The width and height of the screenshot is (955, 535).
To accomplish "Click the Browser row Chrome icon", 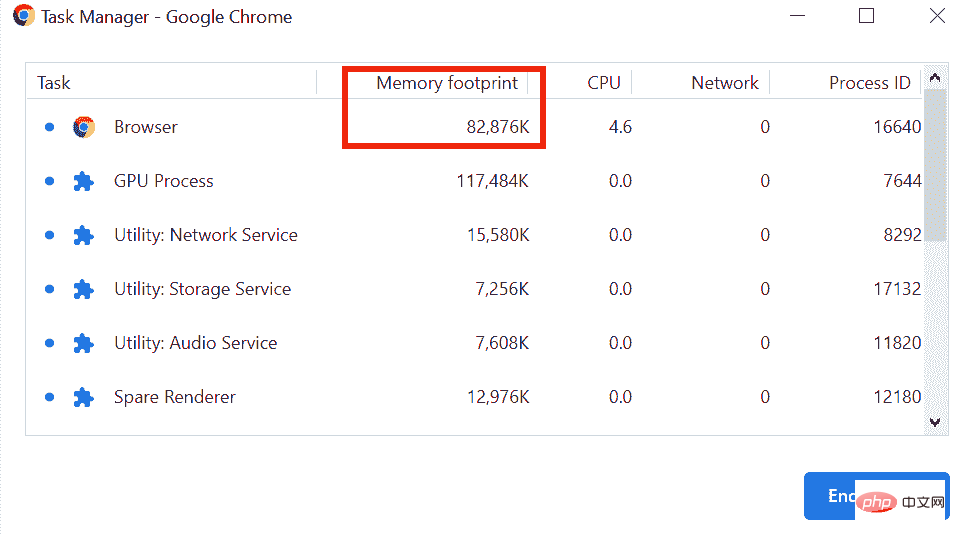I will [84, 127].
